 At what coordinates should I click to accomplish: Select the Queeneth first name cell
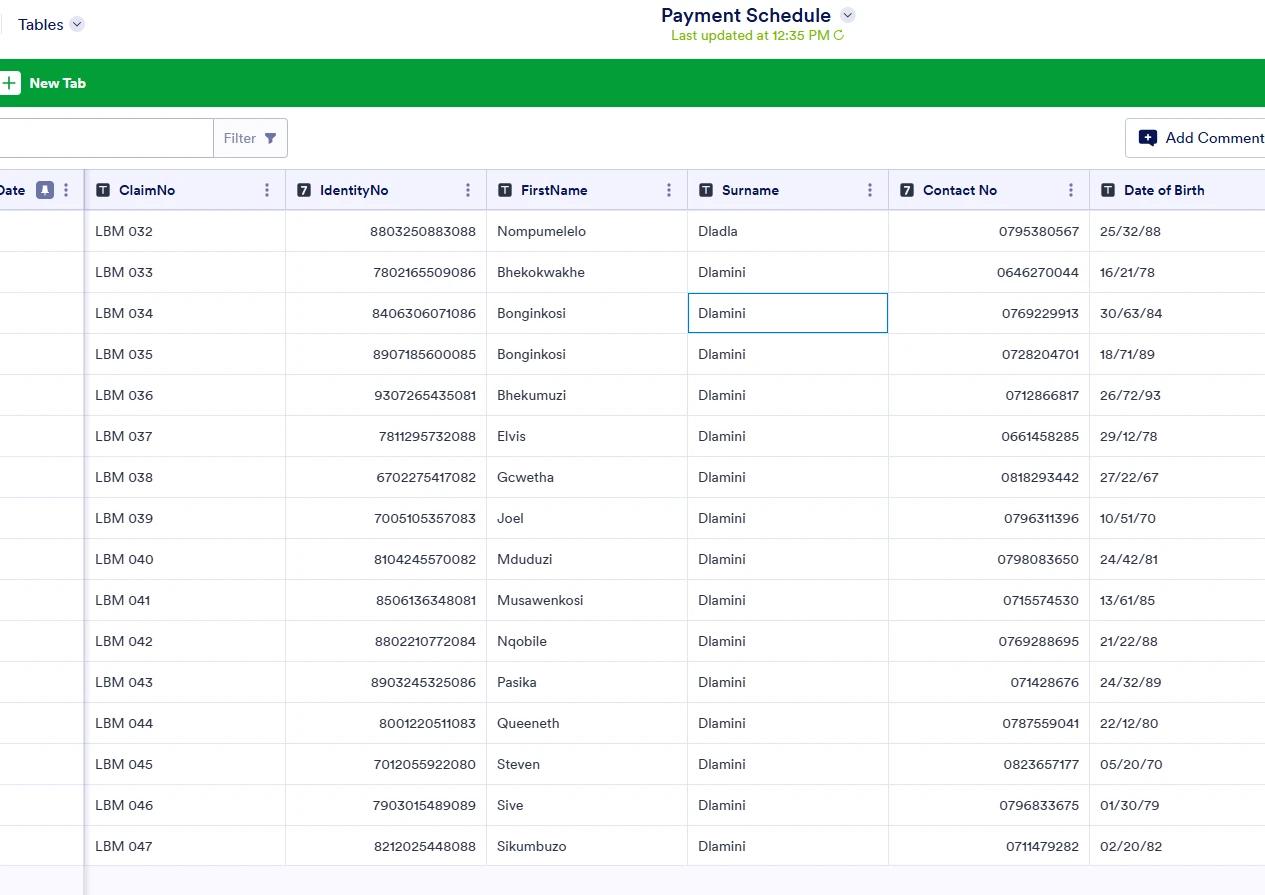[x=587, y=723]
